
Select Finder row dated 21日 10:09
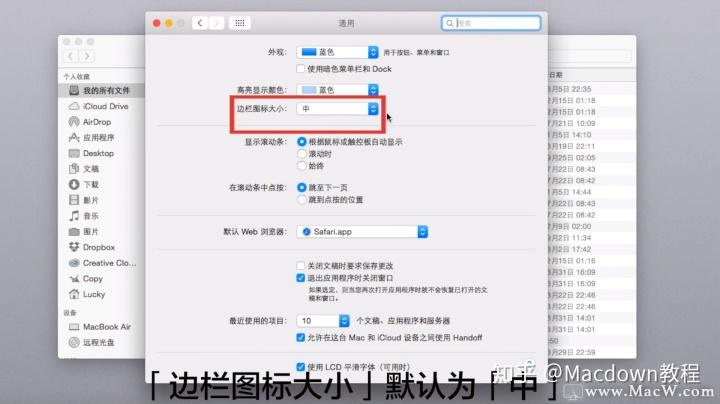tap(592, 123)
